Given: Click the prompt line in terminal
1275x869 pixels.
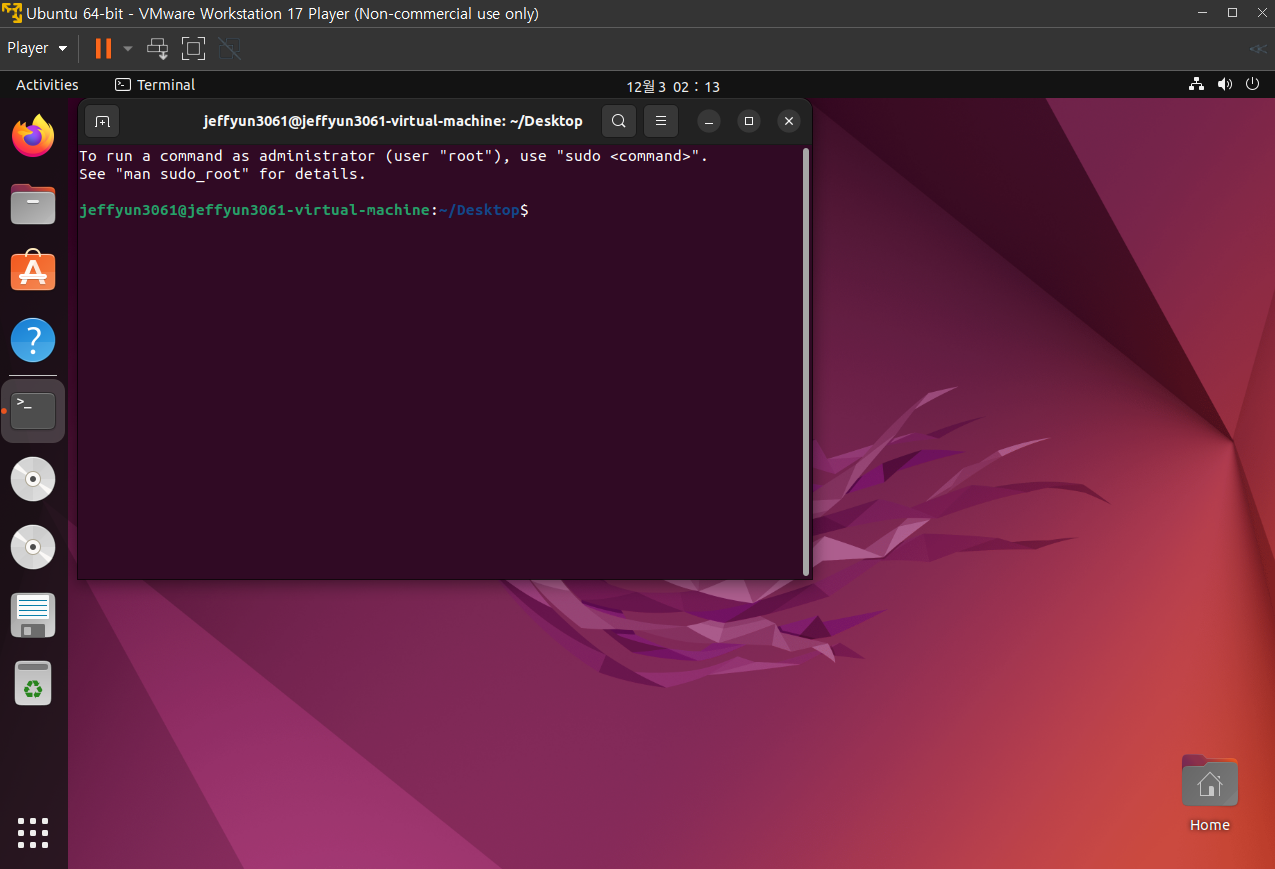Looking at the screenshot, I should click(x=304, y=210).
